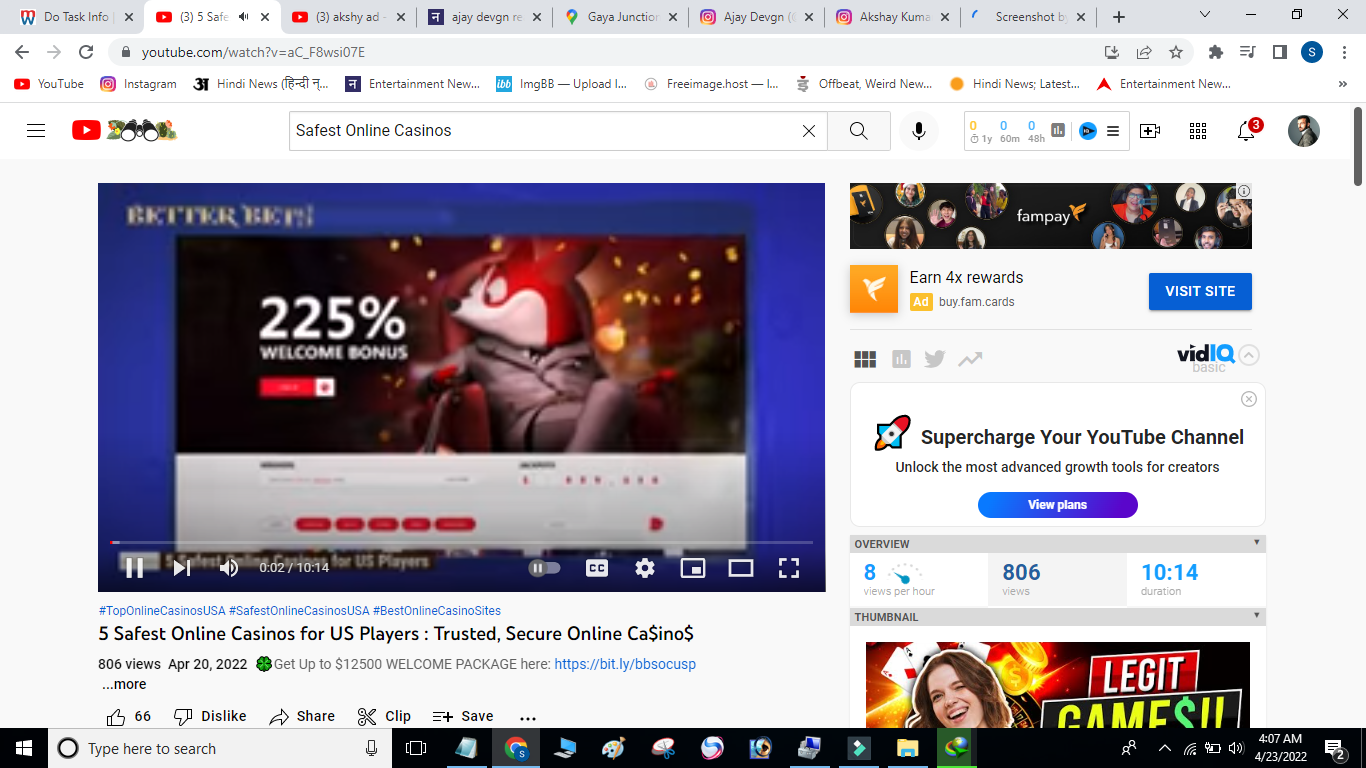Reload the page
The width and height of the screenshot is (1366, 768).
tap(86, 52)
